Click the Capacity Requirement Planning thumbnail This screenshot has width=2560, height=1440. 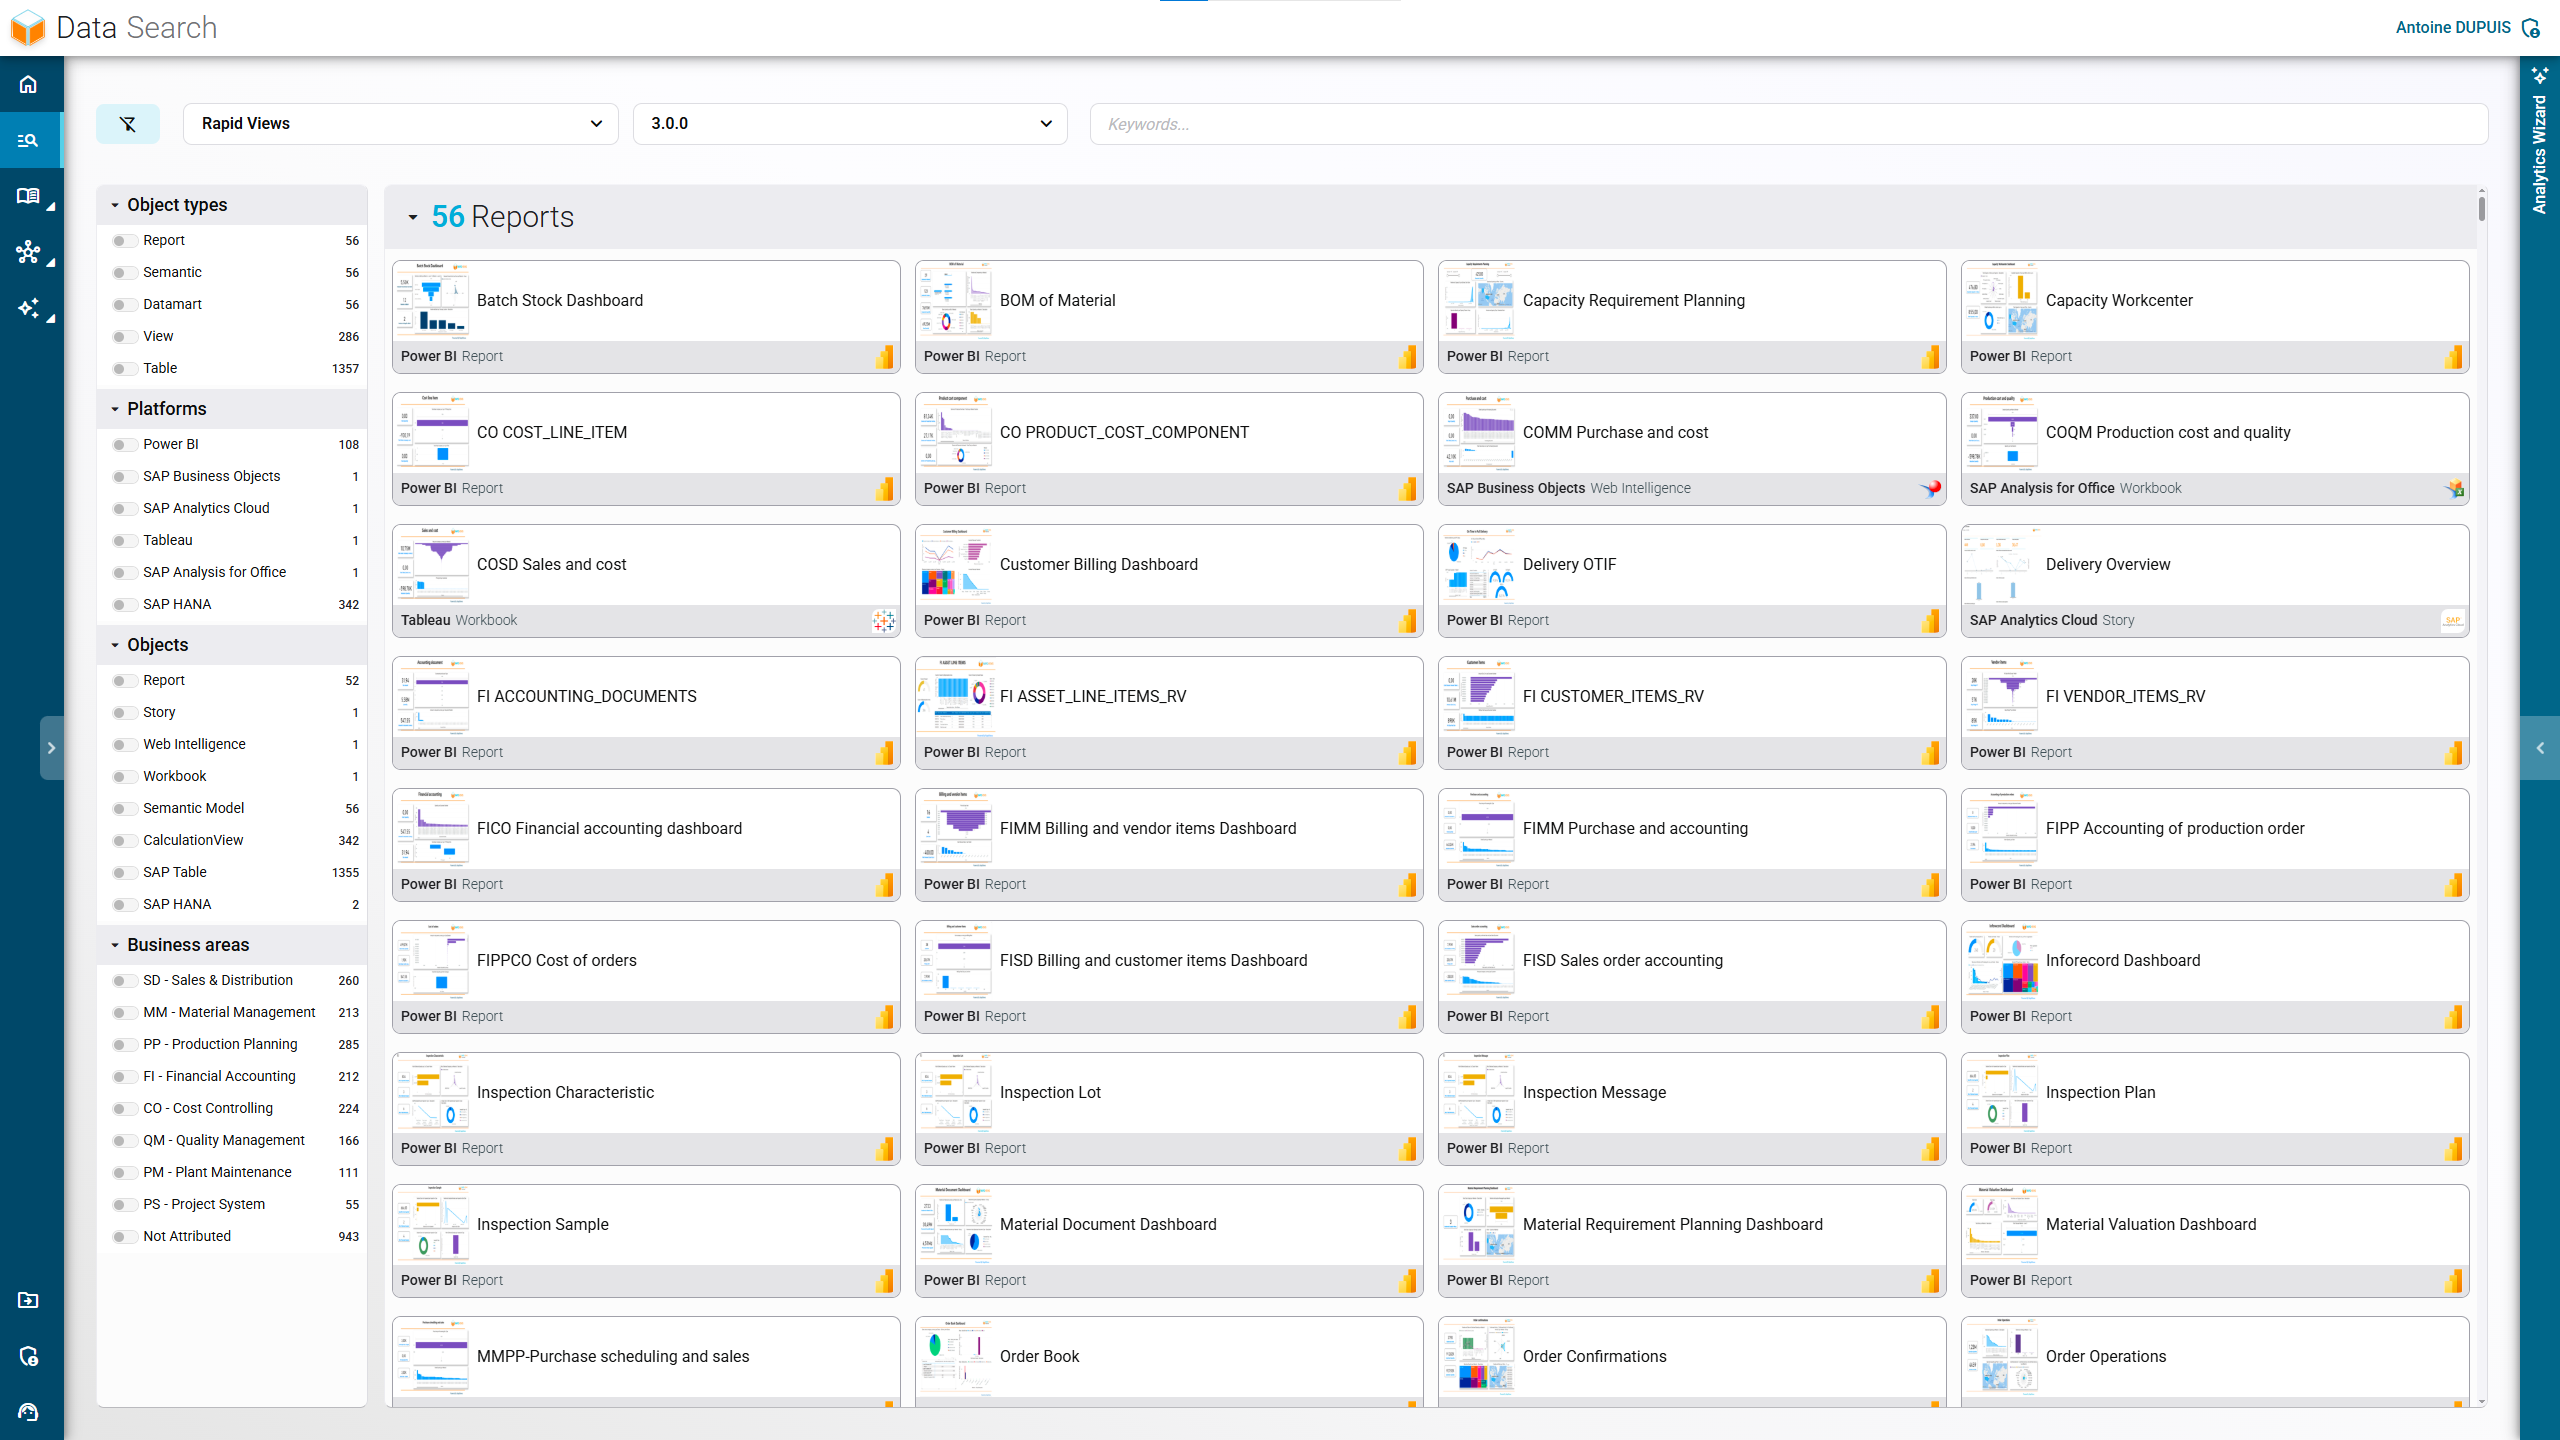pyautogui.click(x=1478, y=300)
